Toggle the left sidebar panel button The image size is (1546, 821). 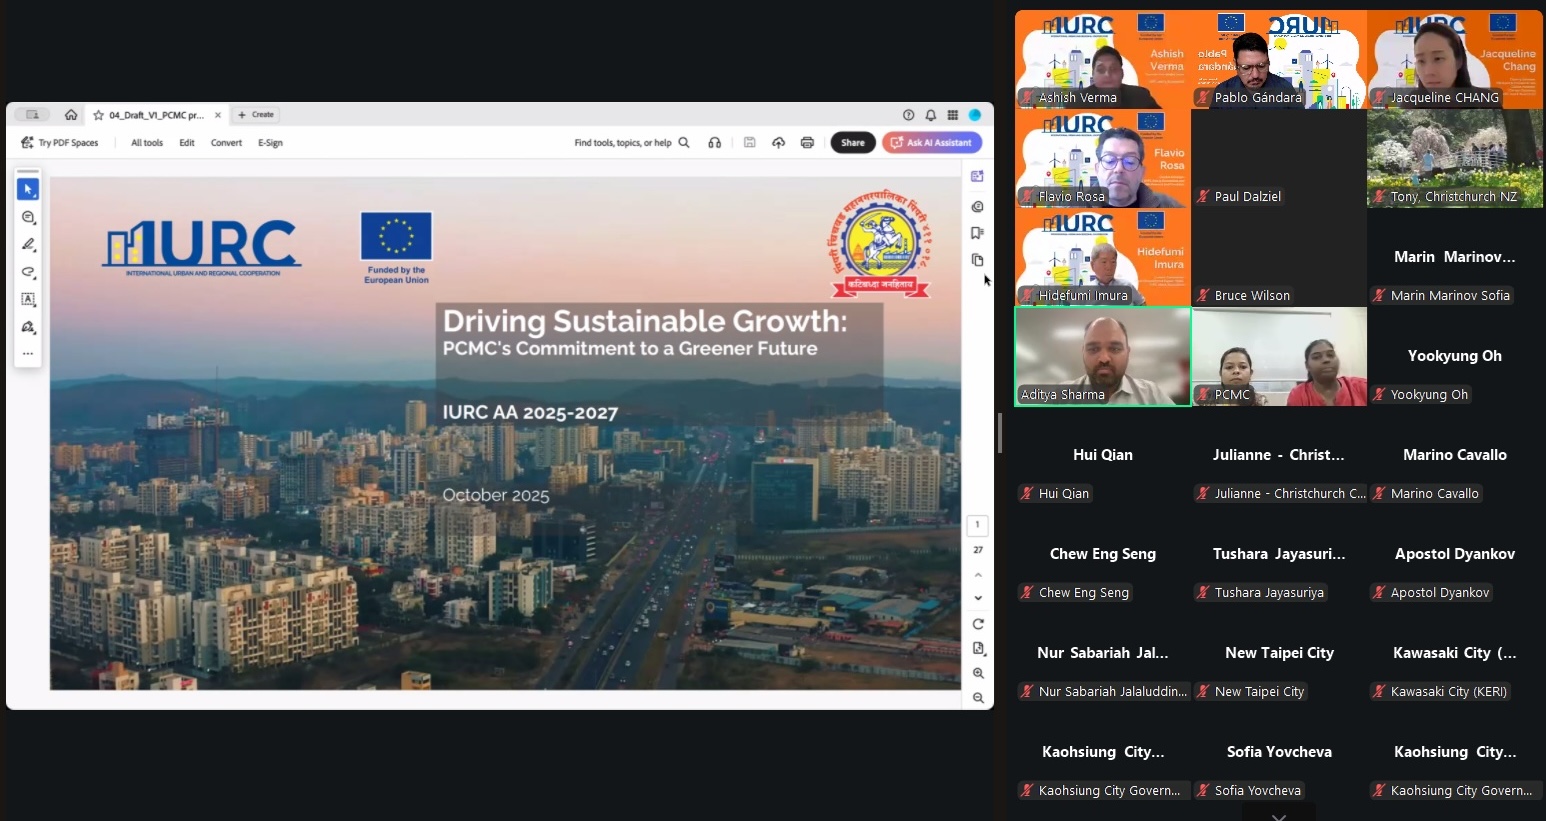point(32,115)
